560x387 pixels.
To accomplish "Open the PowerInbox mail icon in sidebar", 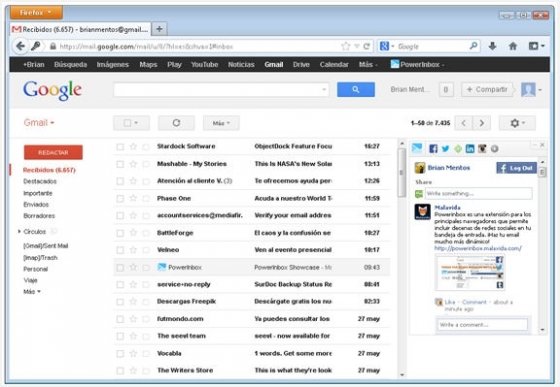I will pos(417,148).
